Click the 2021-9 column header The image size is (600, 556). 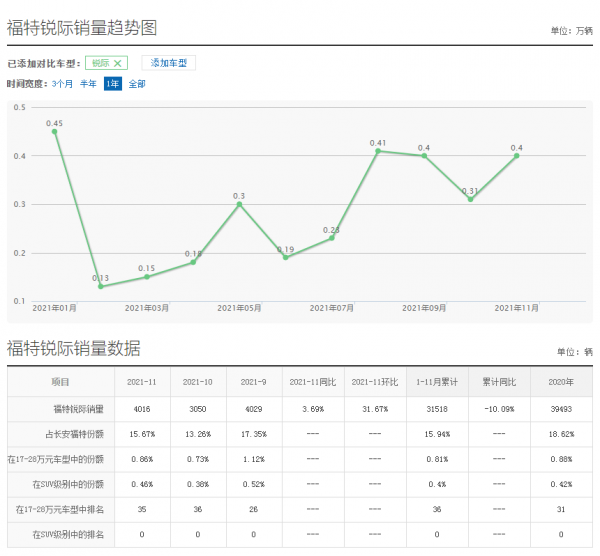(253, 382)
